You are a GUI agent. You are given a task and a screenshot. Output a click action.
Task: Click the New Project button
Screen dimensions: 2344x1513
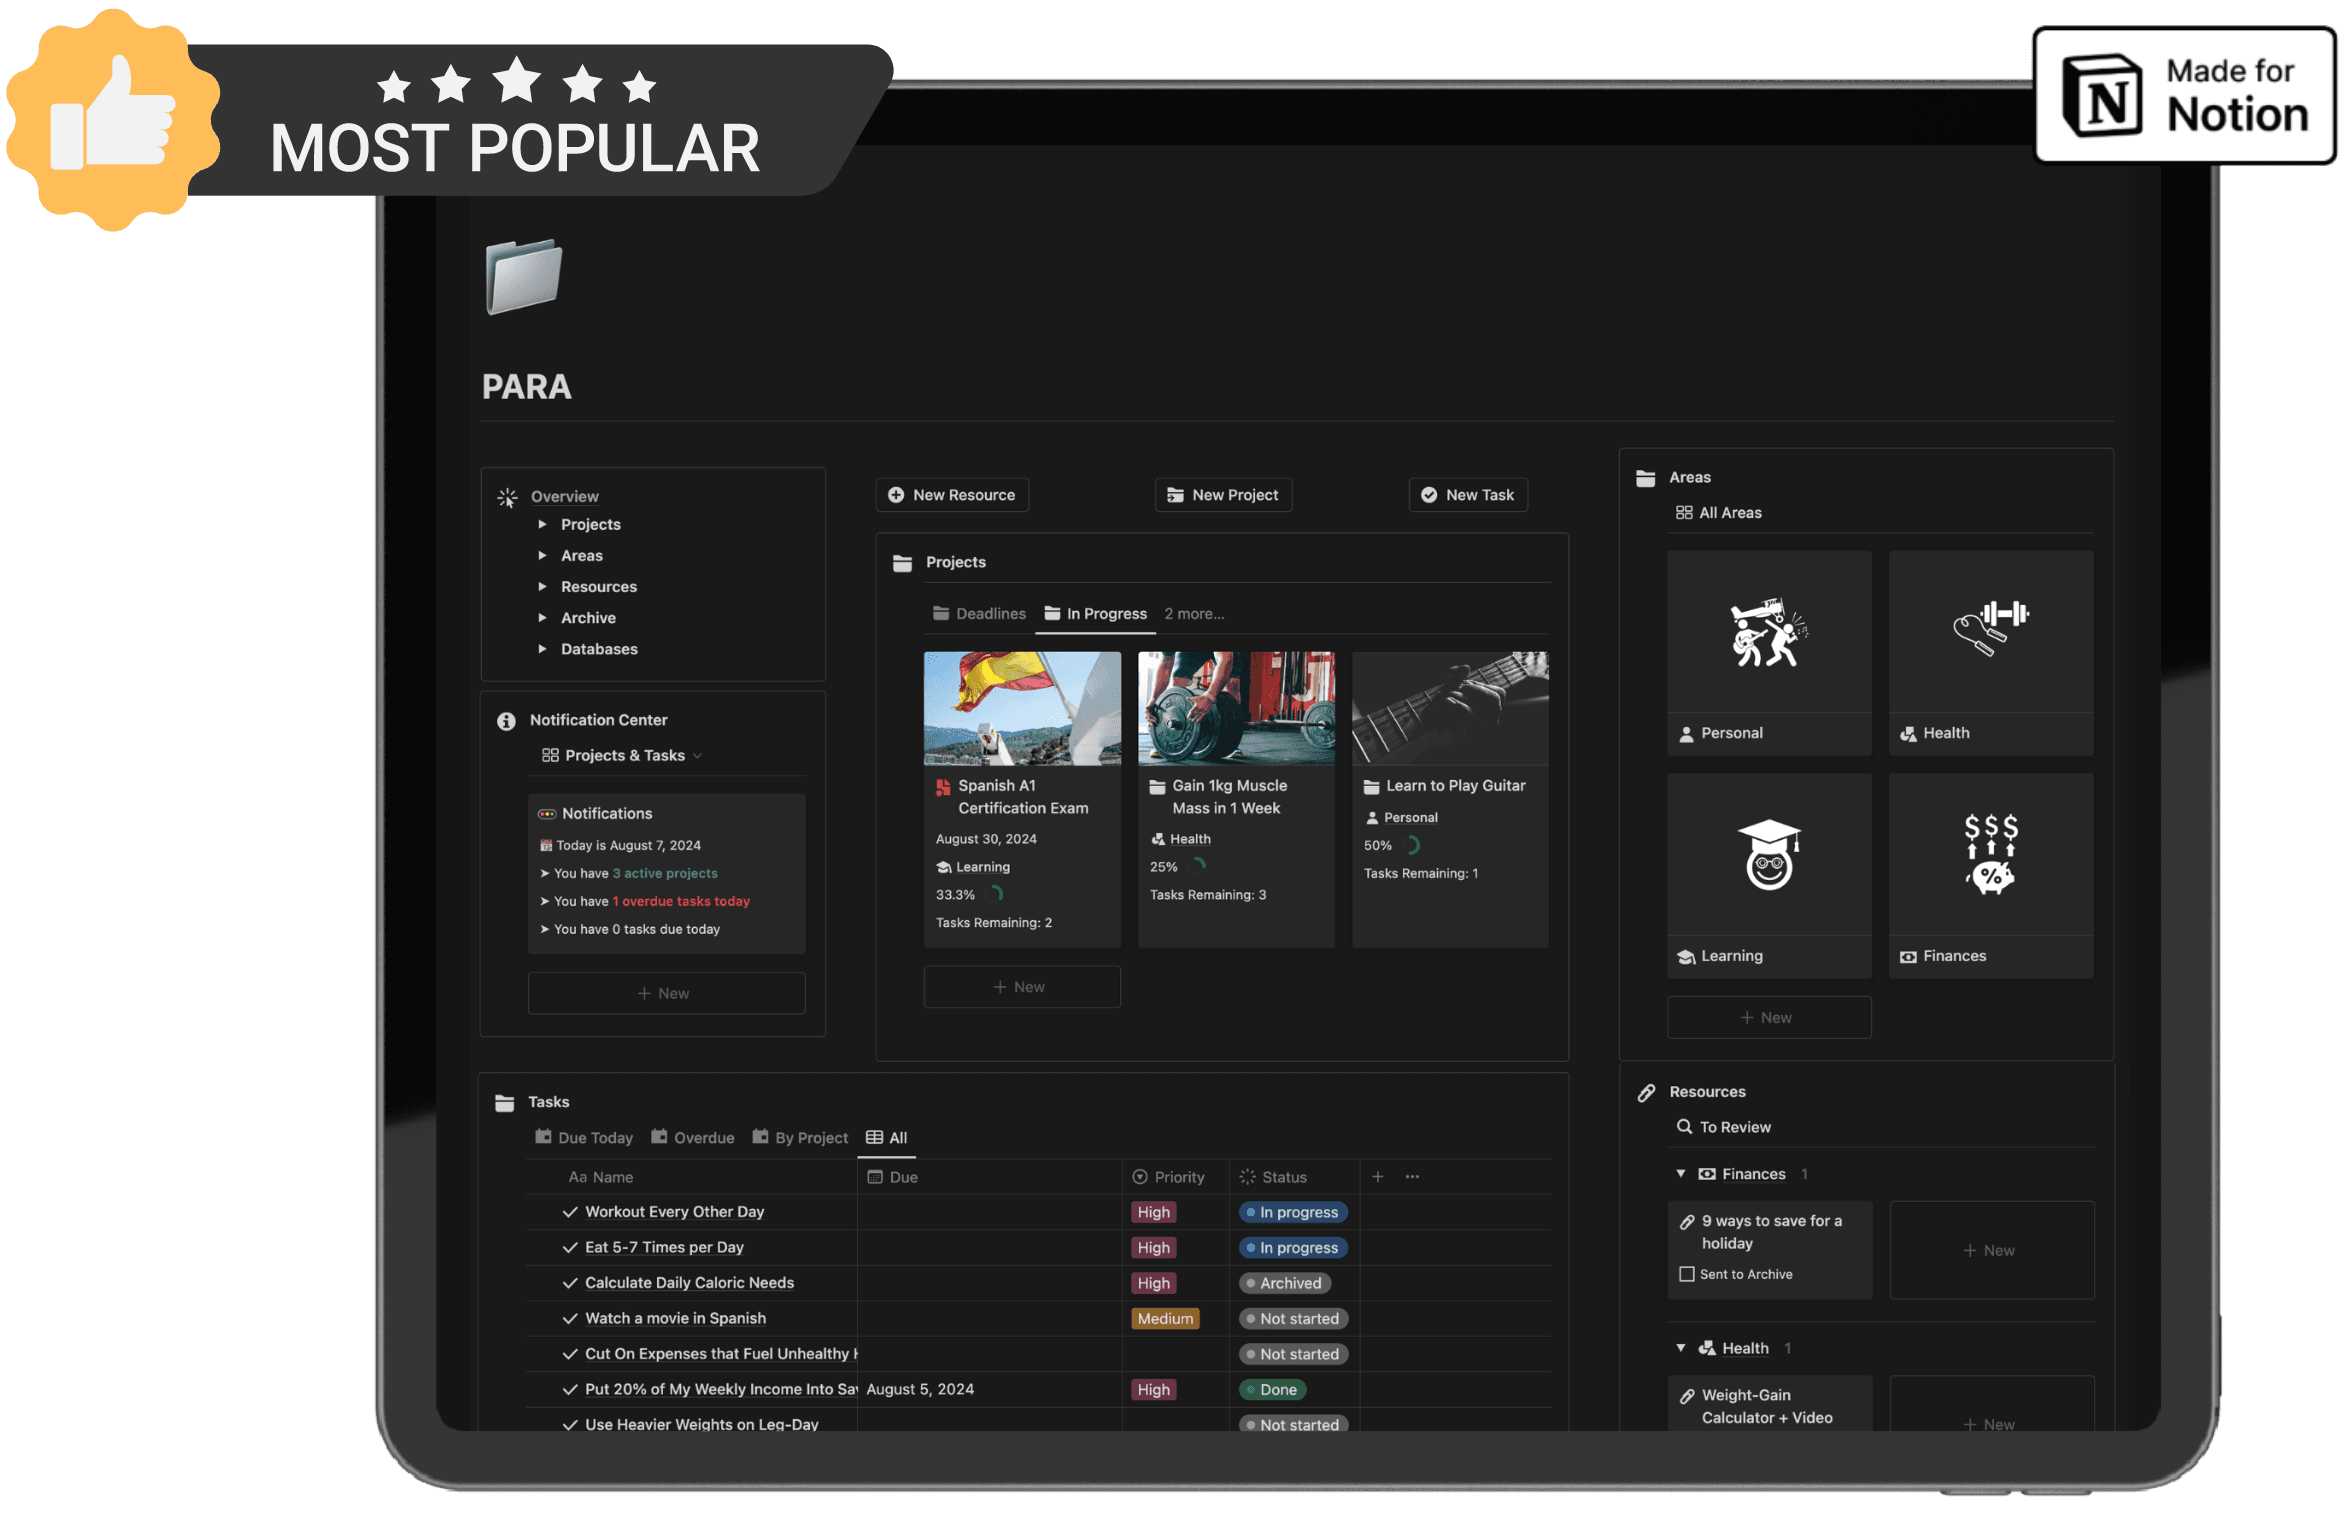1223,495
